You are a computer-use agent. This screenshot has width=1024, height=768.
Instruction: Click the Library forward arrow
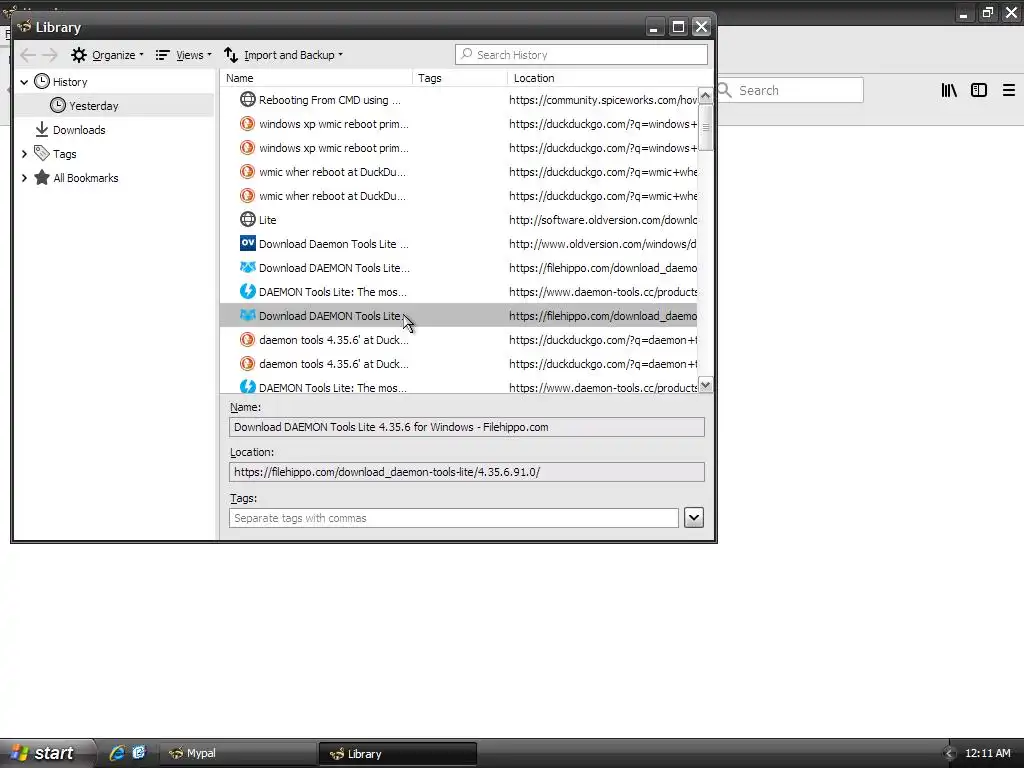click(x=50, y=56)
